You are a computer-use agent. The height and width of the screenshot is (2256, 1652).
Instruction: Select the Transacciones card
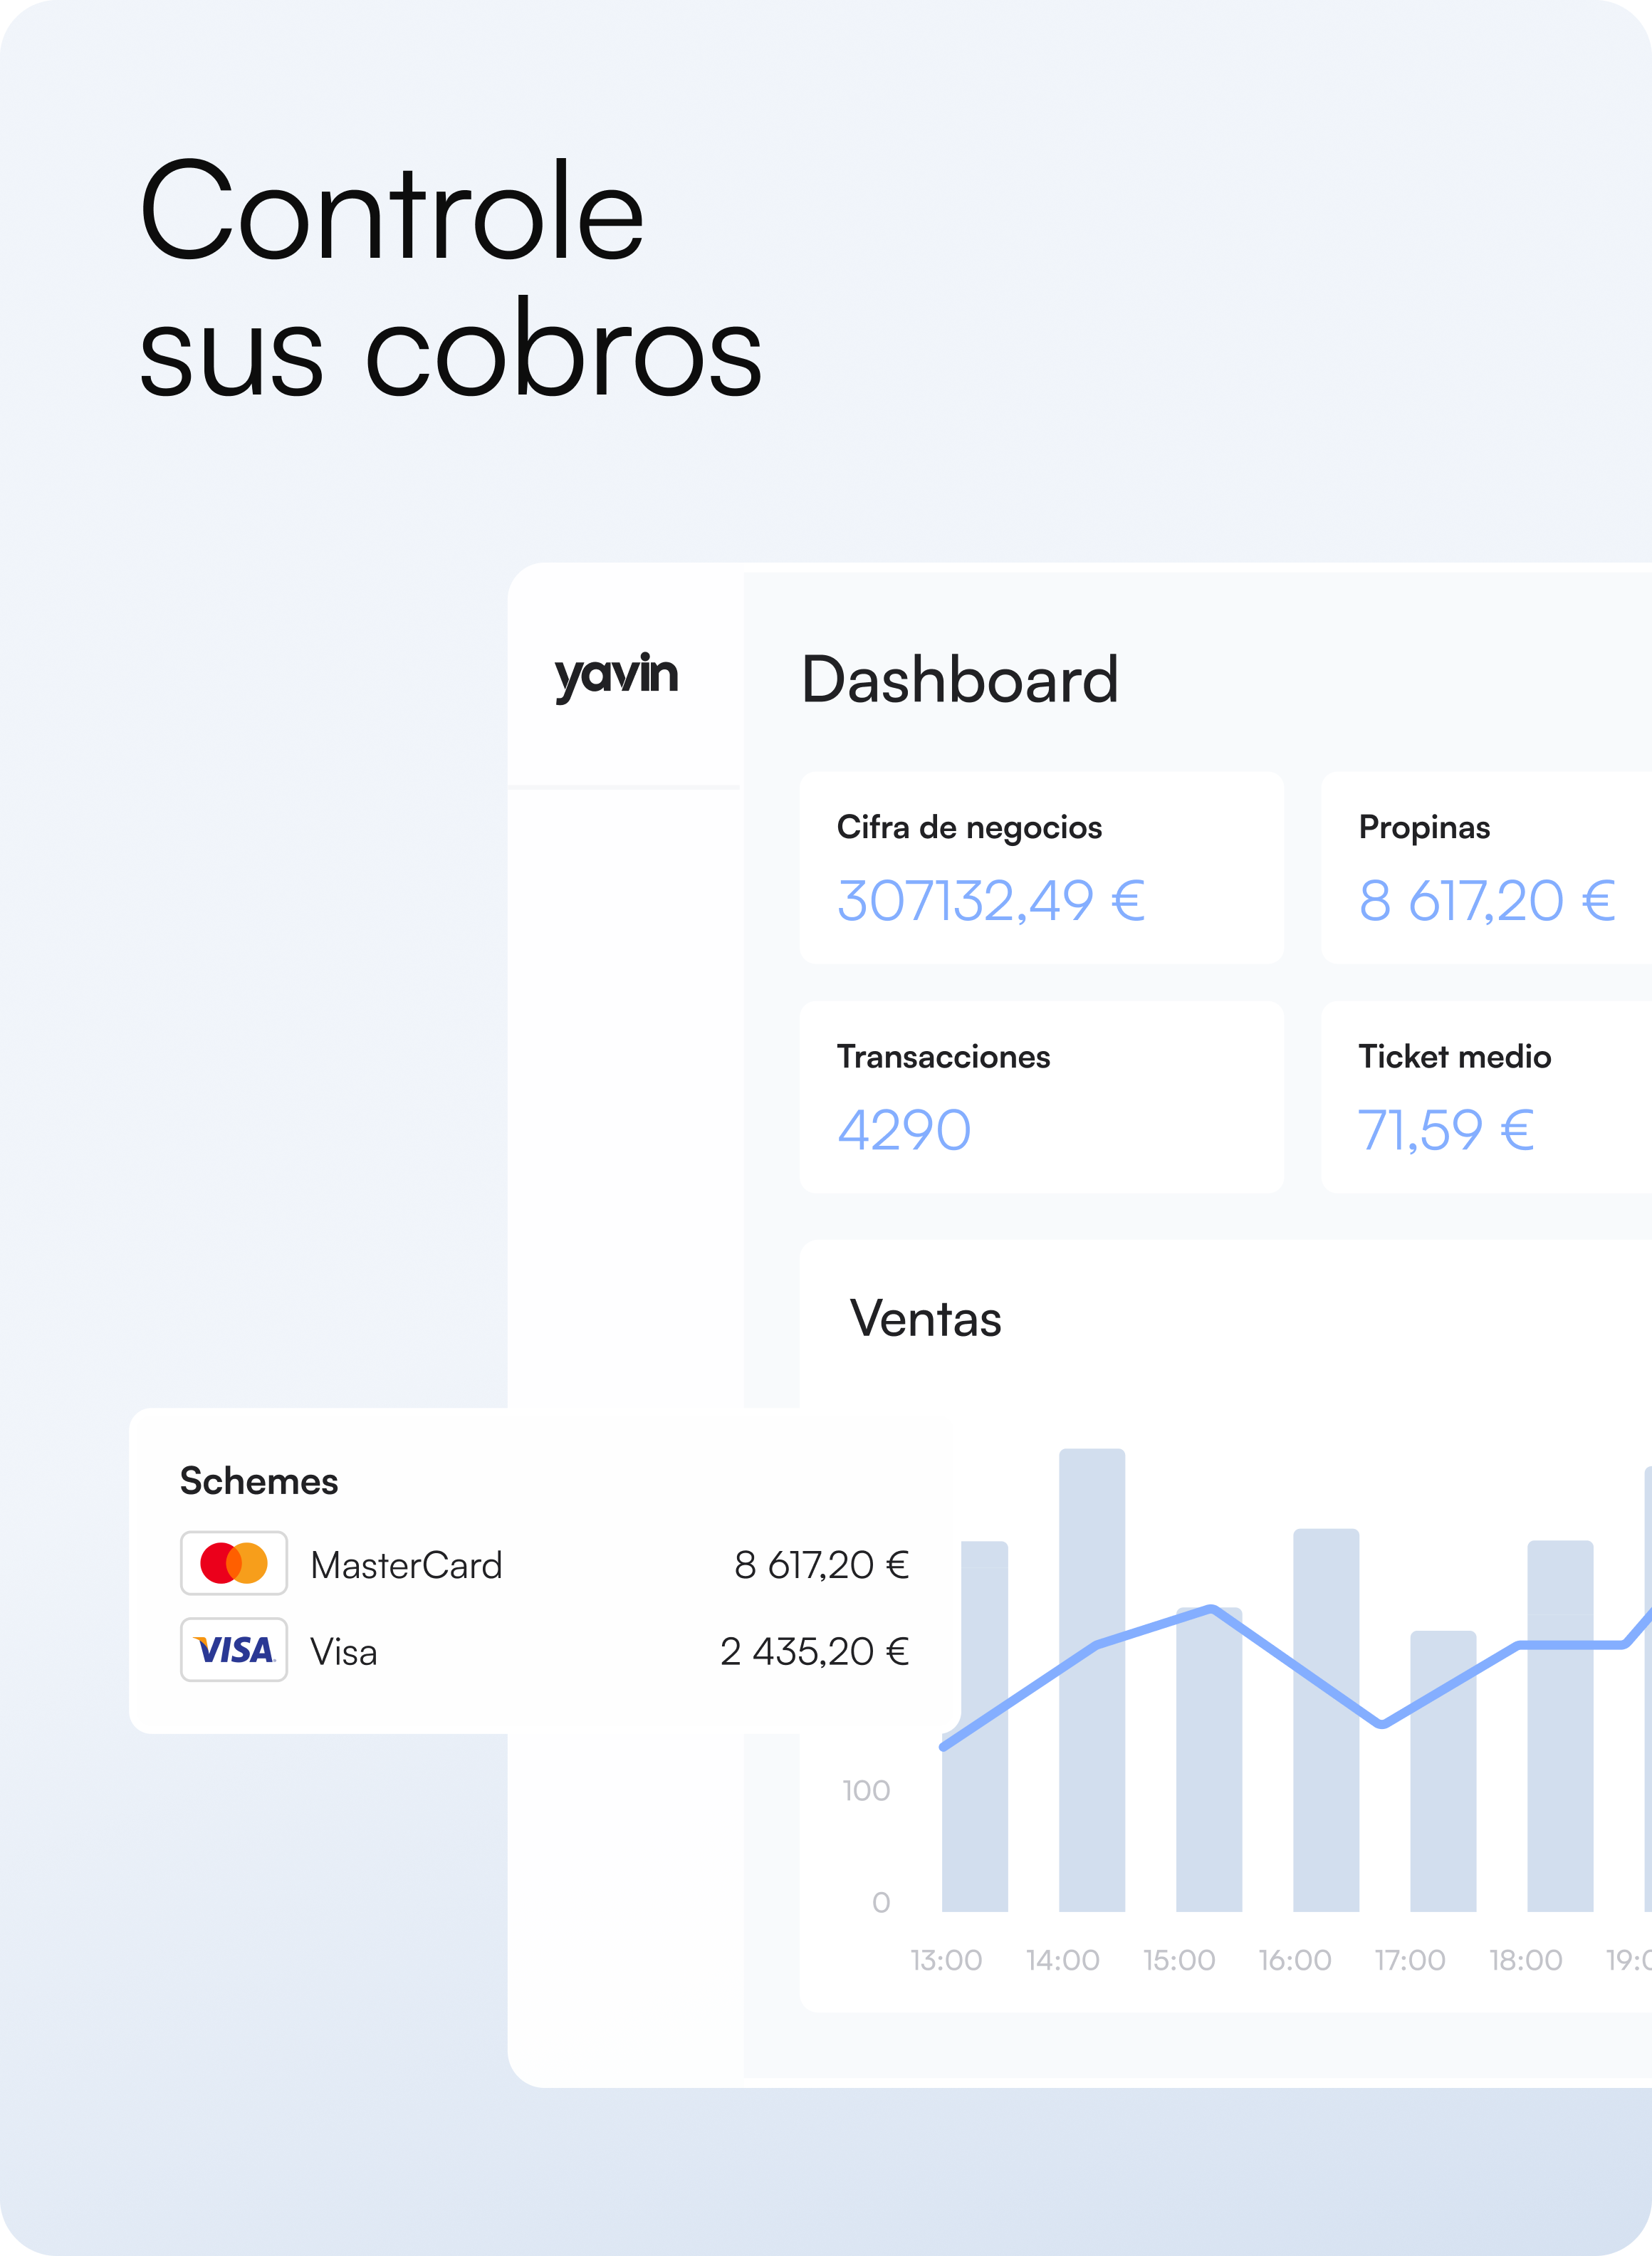point(1041,1097)
